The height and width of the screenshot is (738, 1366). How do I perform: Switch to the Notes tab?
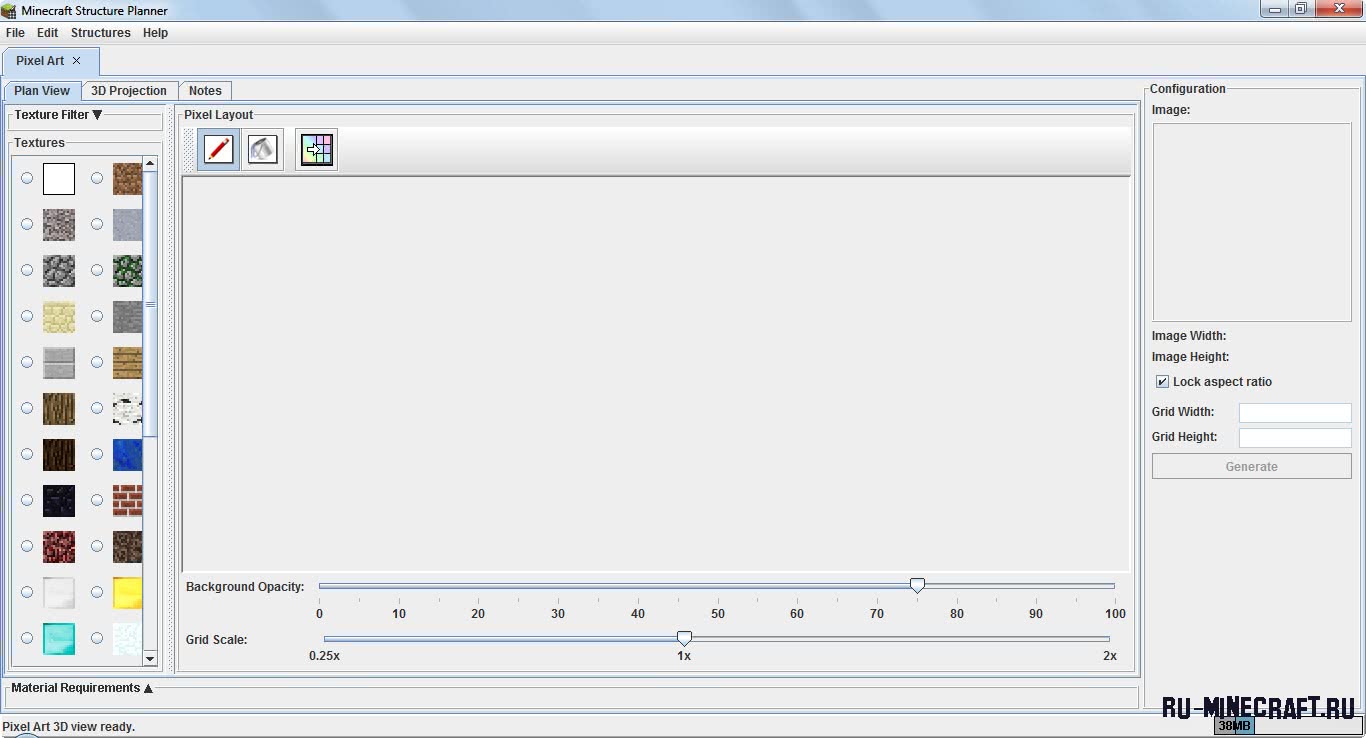pyautogui.click(x=205, y=91)
